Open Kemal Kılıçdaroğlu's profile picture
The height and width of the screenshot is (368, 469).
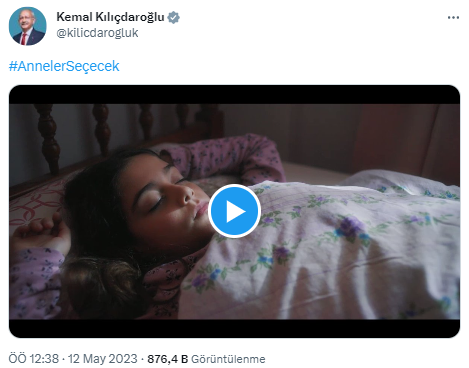pos(28,26)
